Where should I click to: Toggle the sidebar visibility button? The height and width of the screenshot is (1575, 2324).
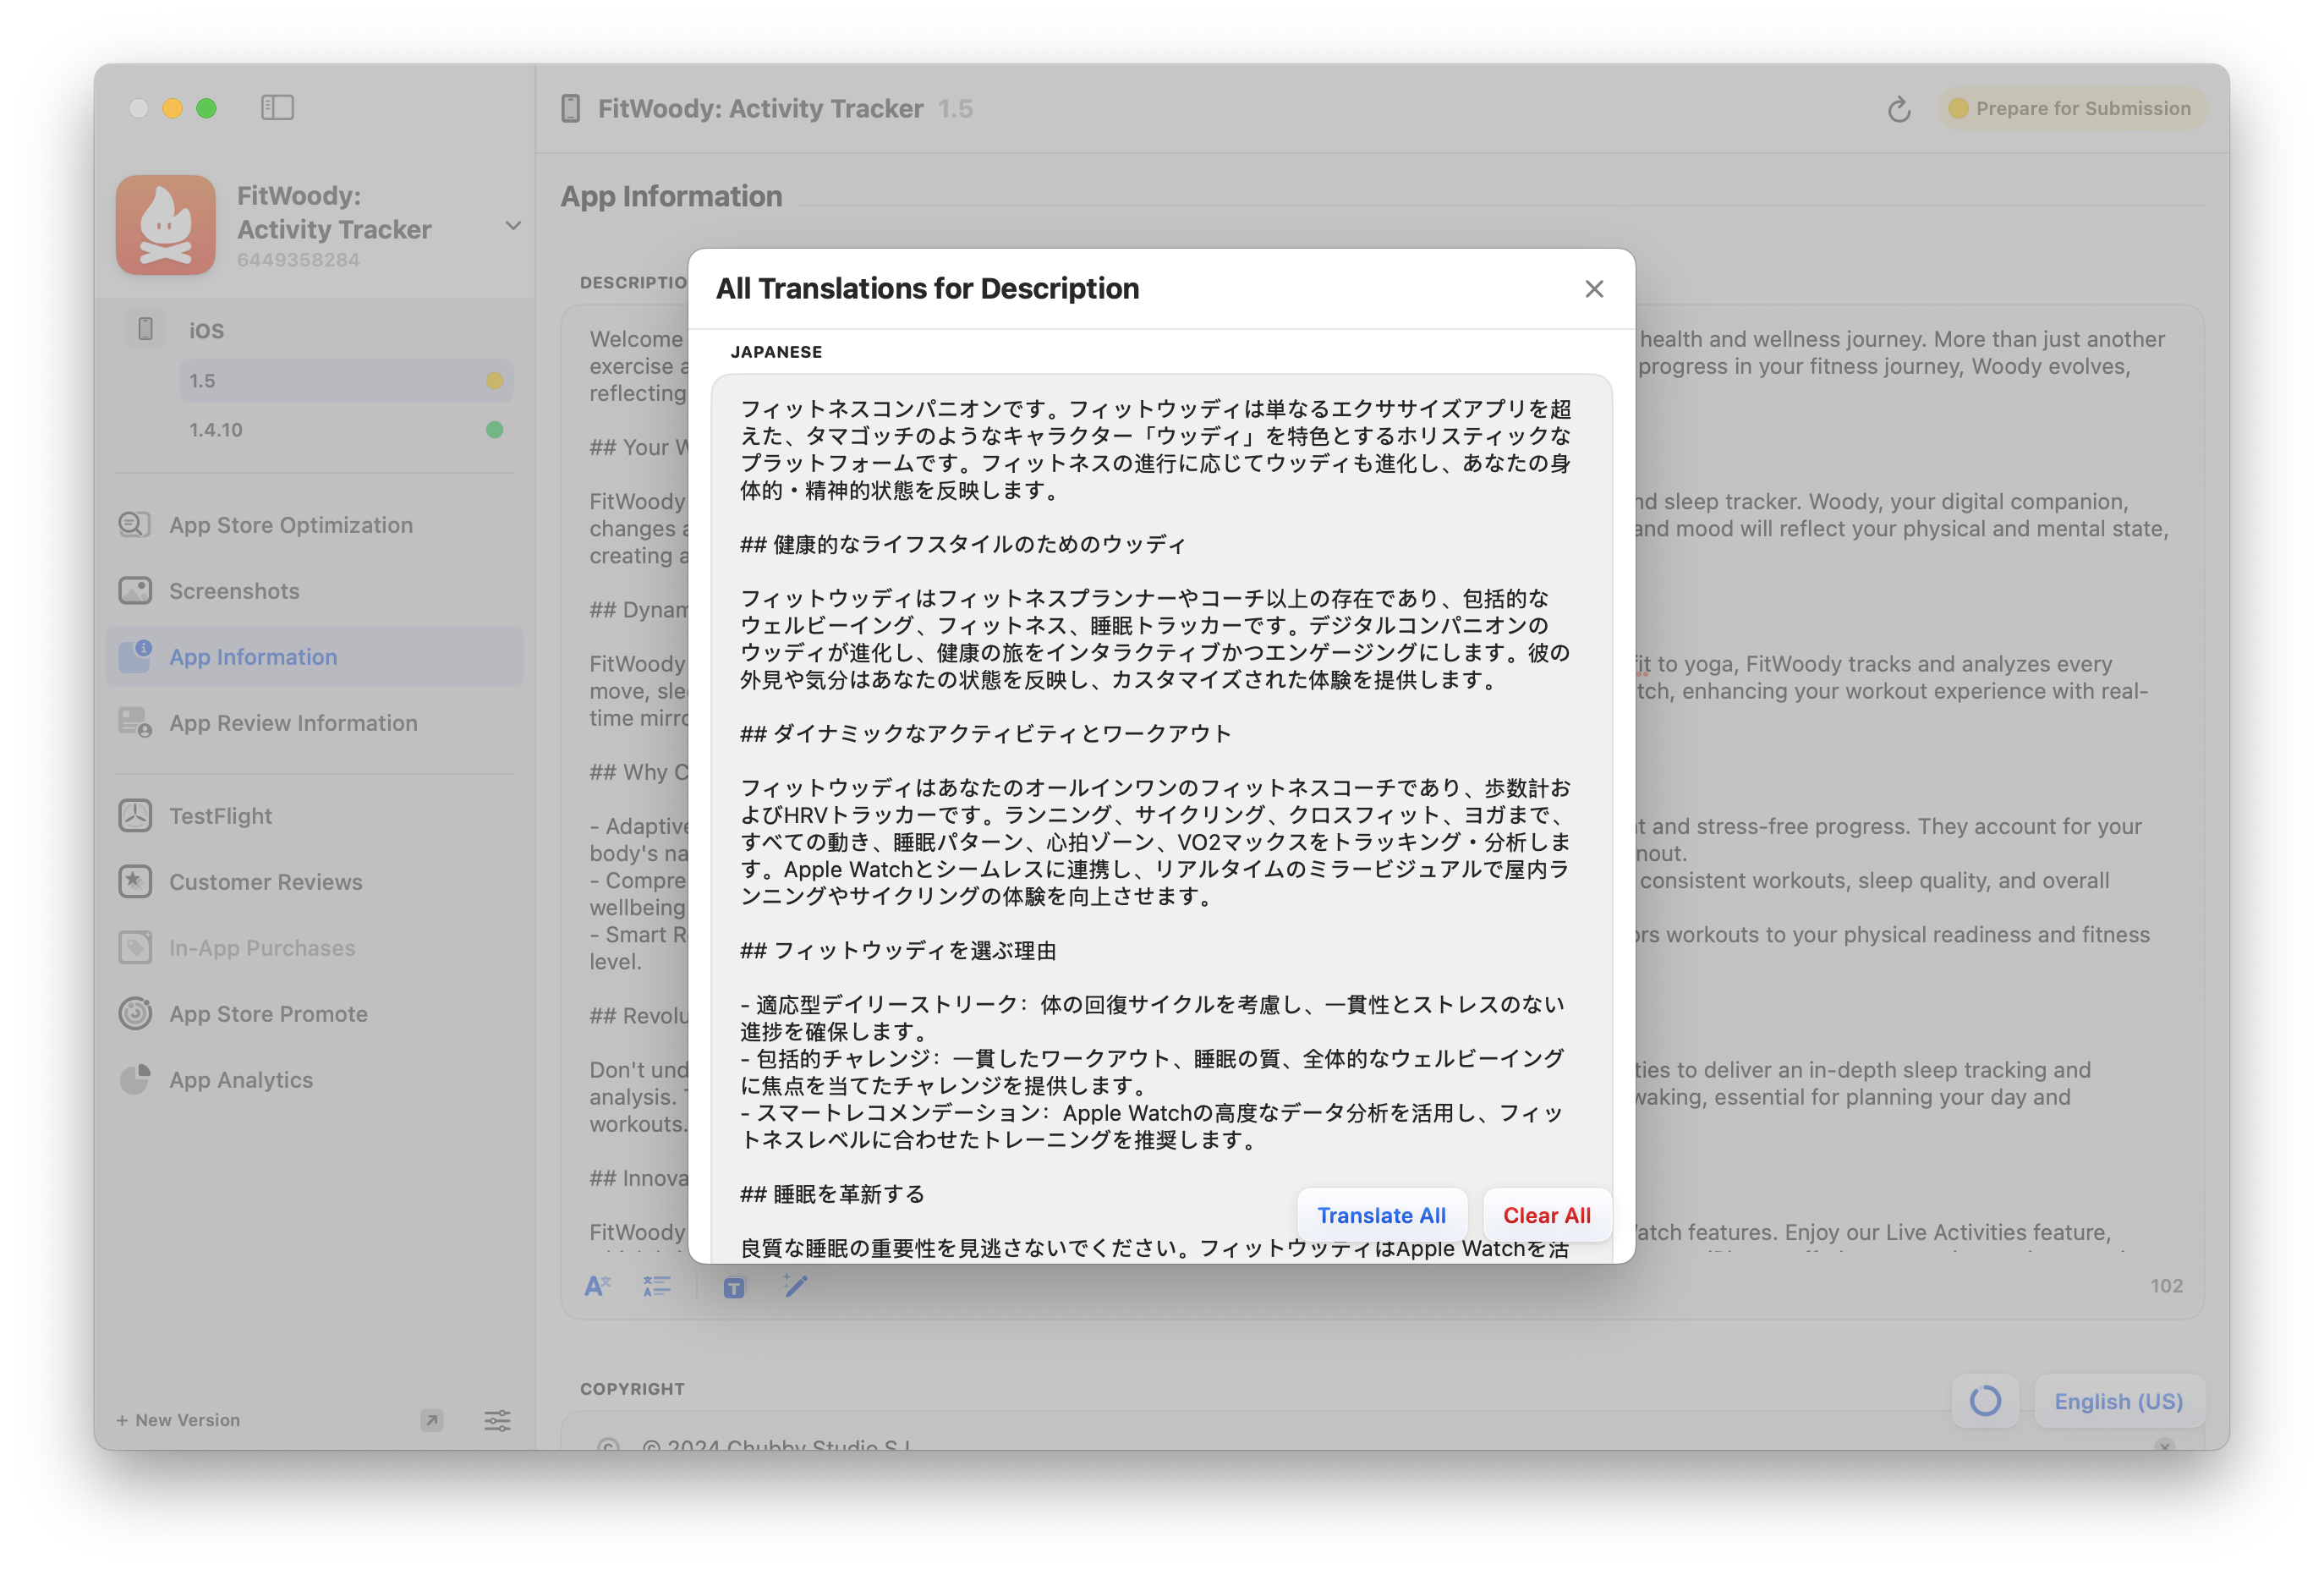coord(278,107)
